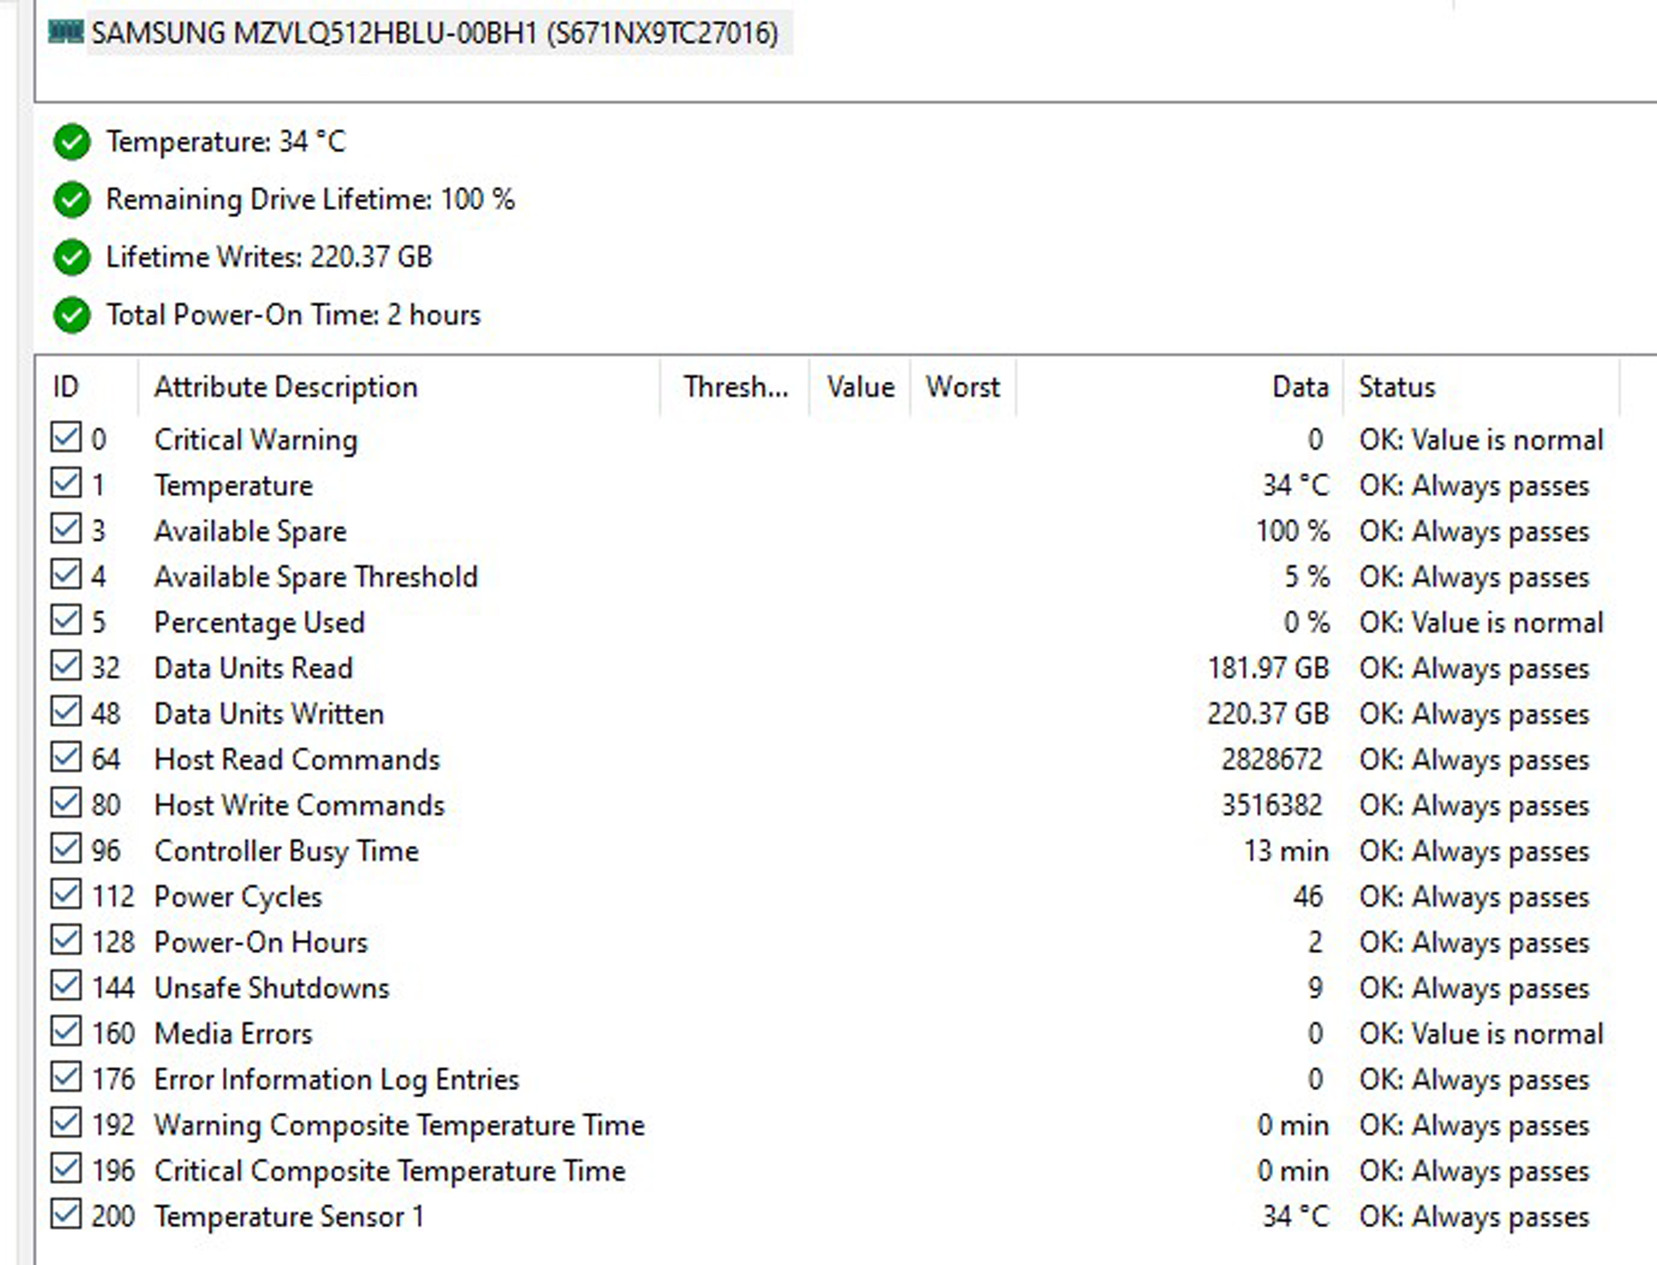Toggle the Data Units Written checkbox

click(x=66, y=711)
